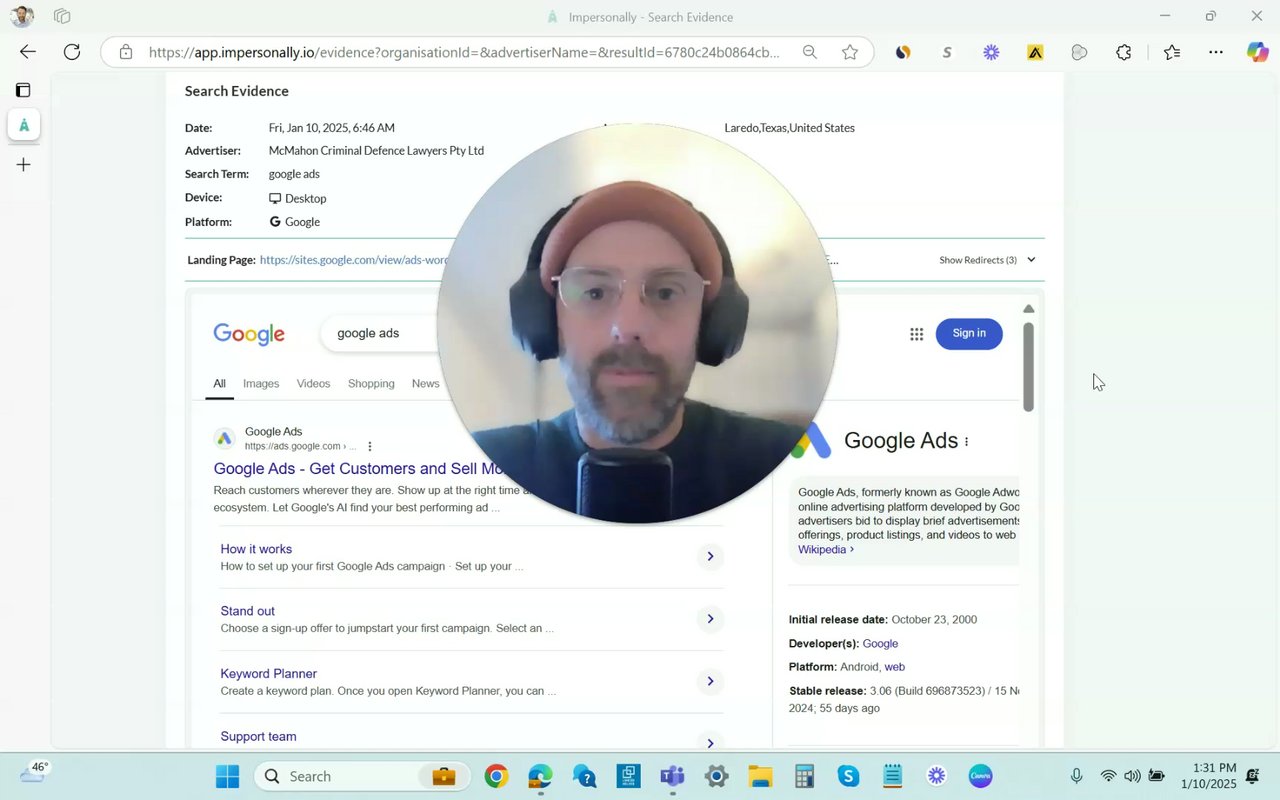Click the address bar URL

point(464,52)
